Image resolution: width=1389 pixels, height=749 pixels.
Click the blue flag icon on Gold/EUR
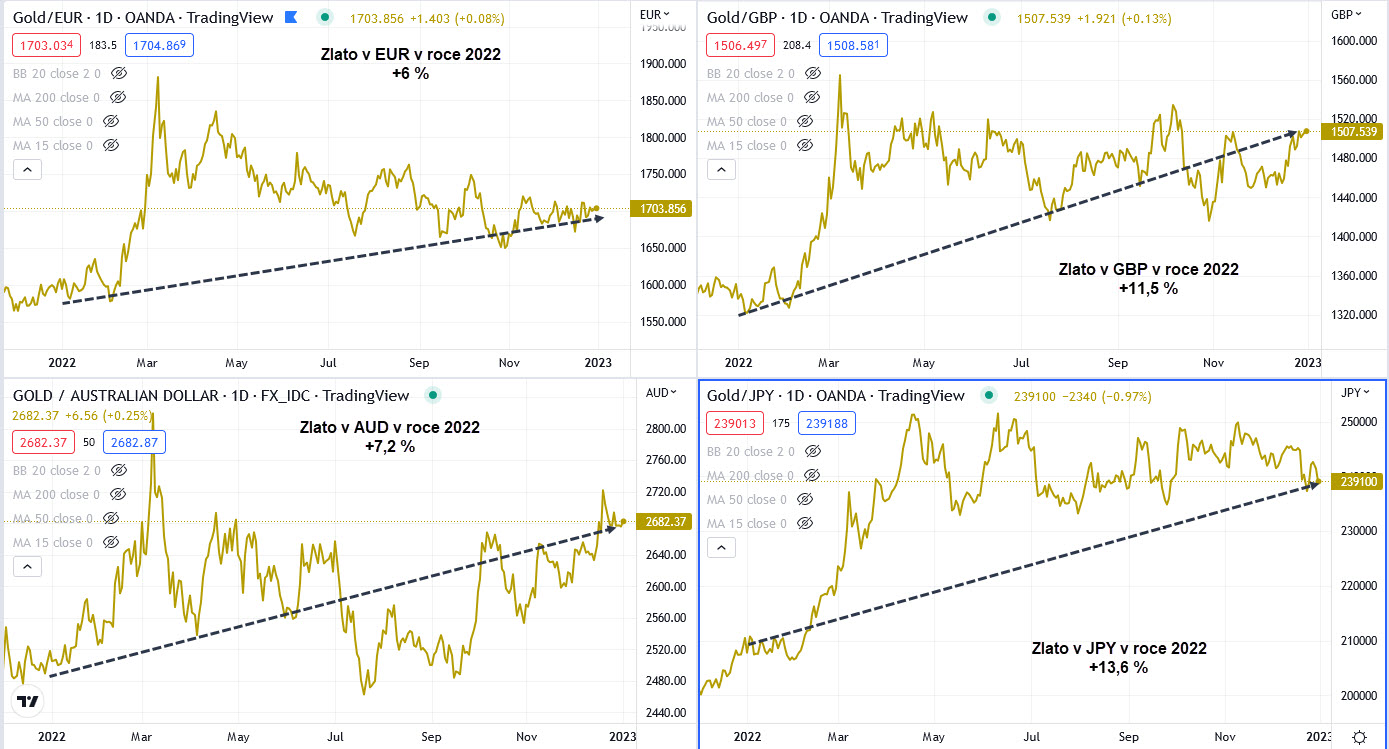coord(291,18)
